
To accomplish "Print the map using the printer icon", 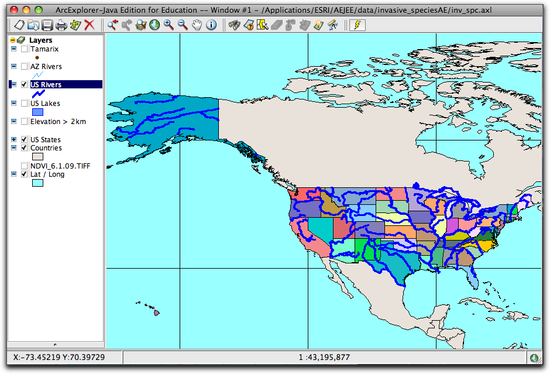I will pos(61,25).
